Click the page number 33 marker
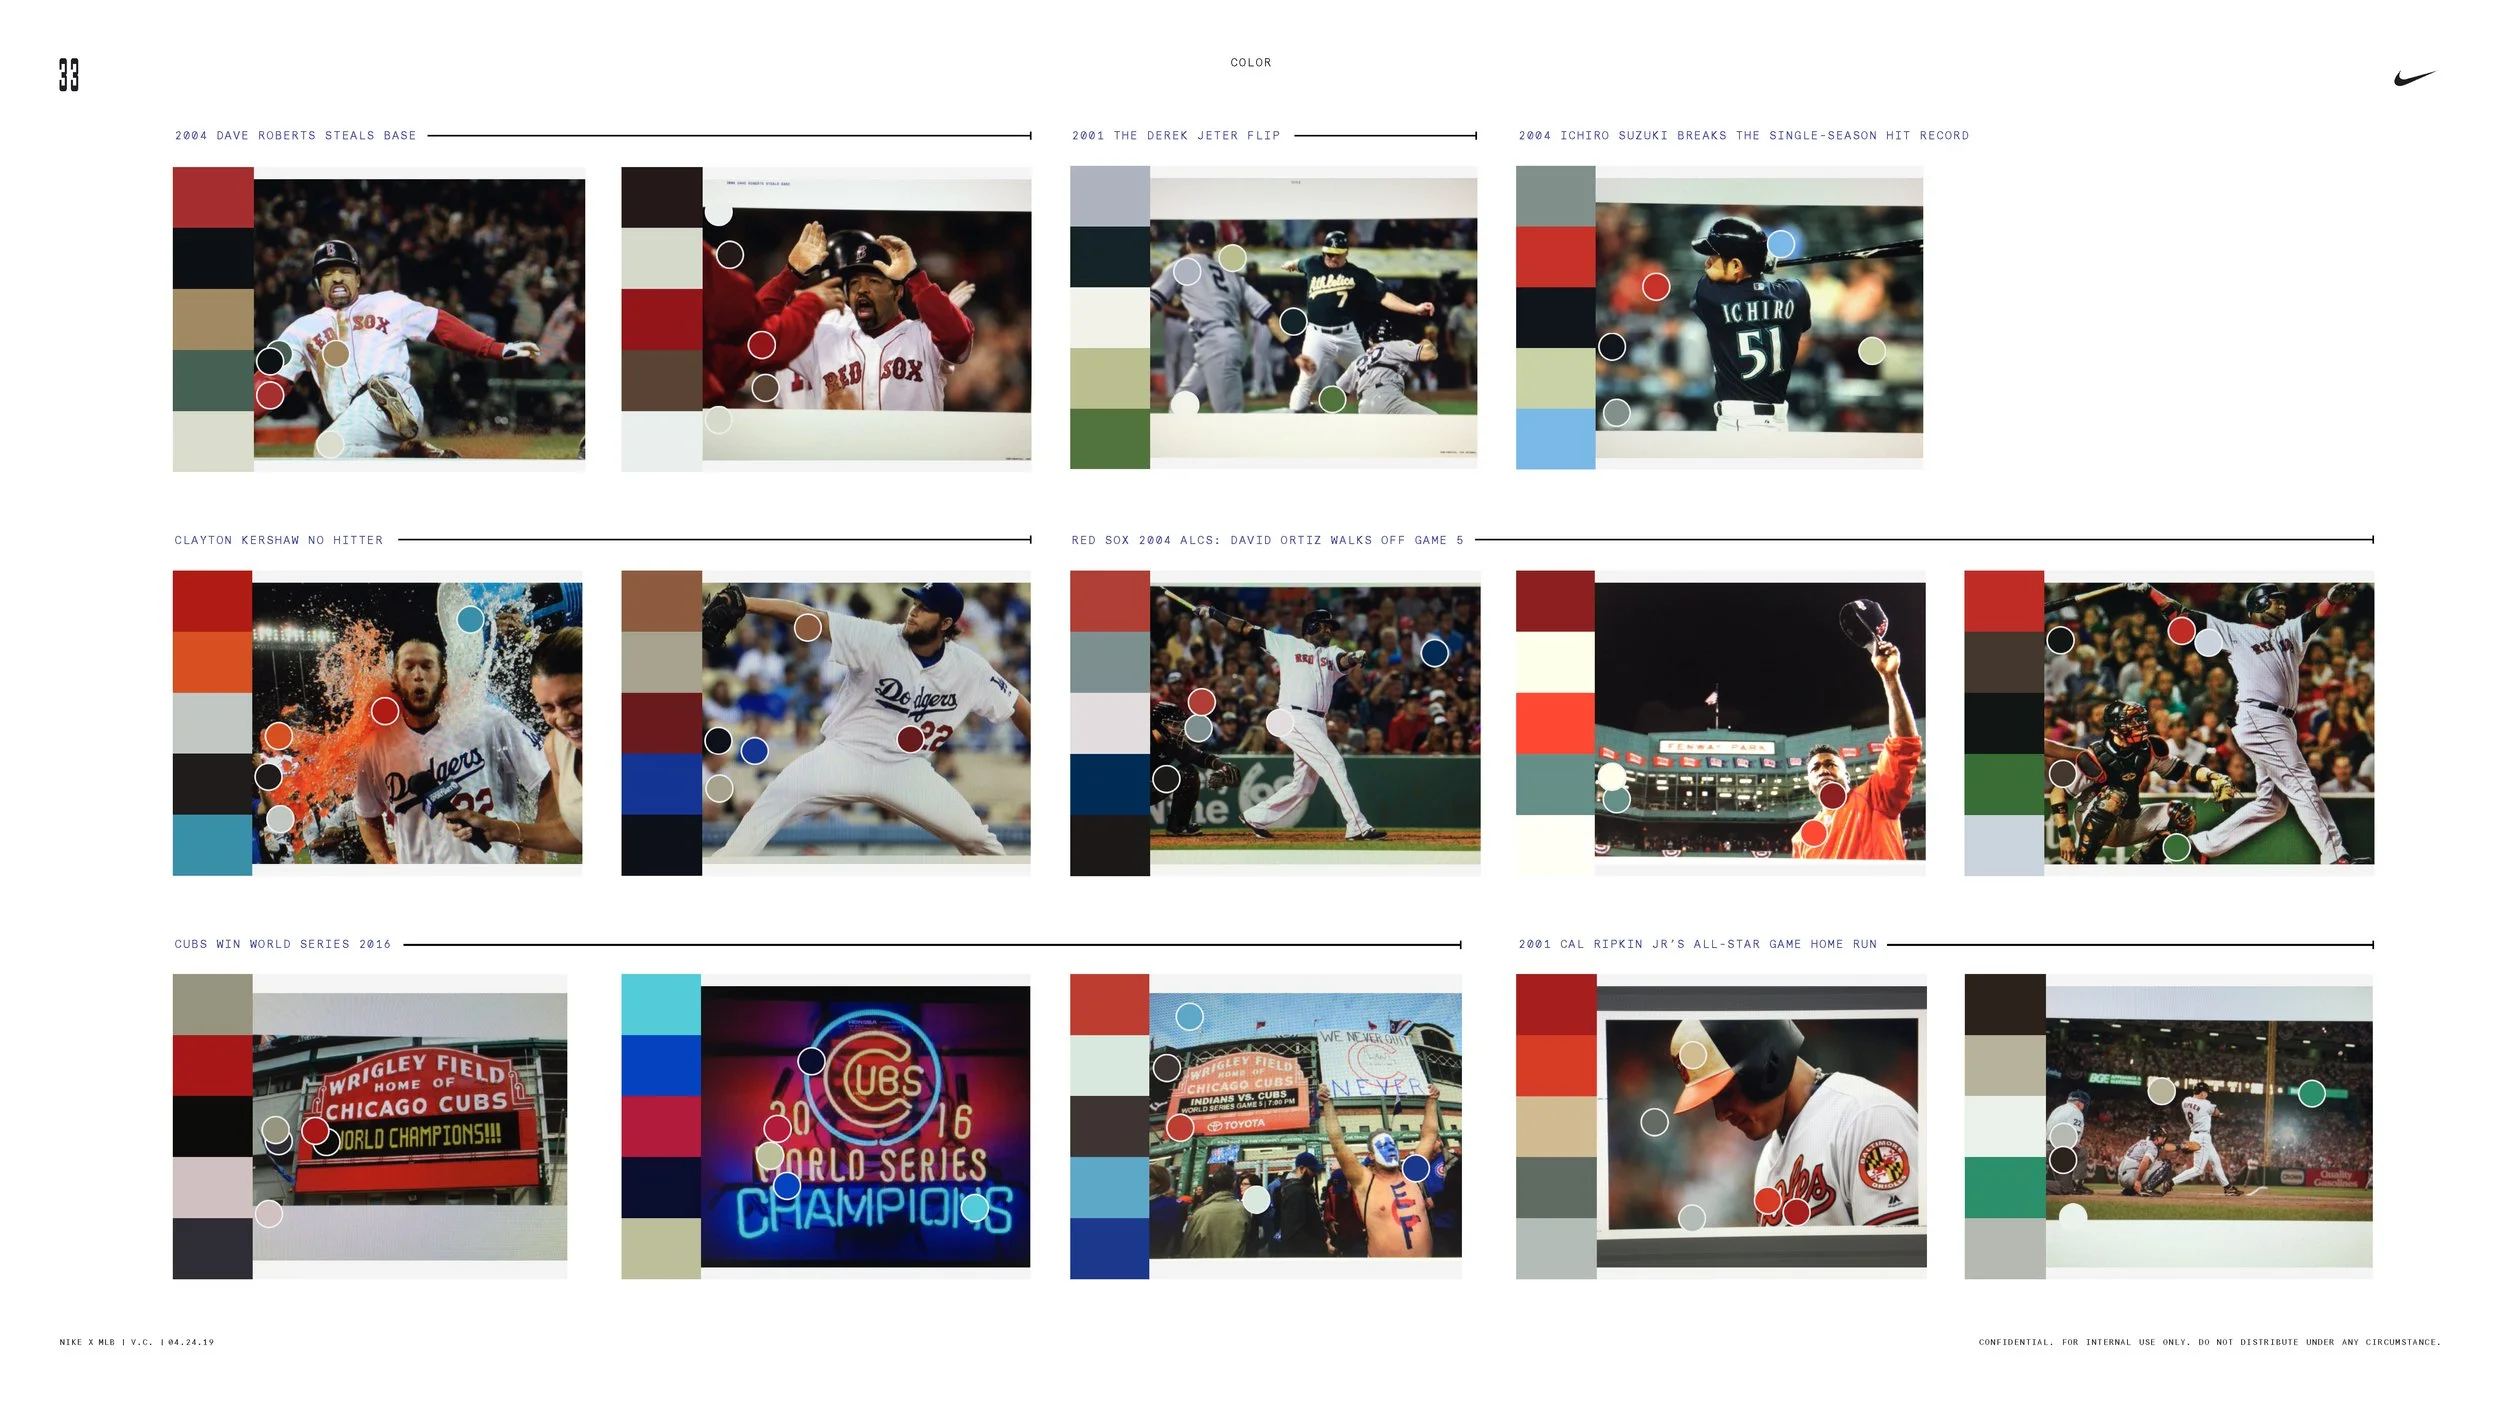The width and height of the screenshot is (2500, 1406). click(67, 72)
